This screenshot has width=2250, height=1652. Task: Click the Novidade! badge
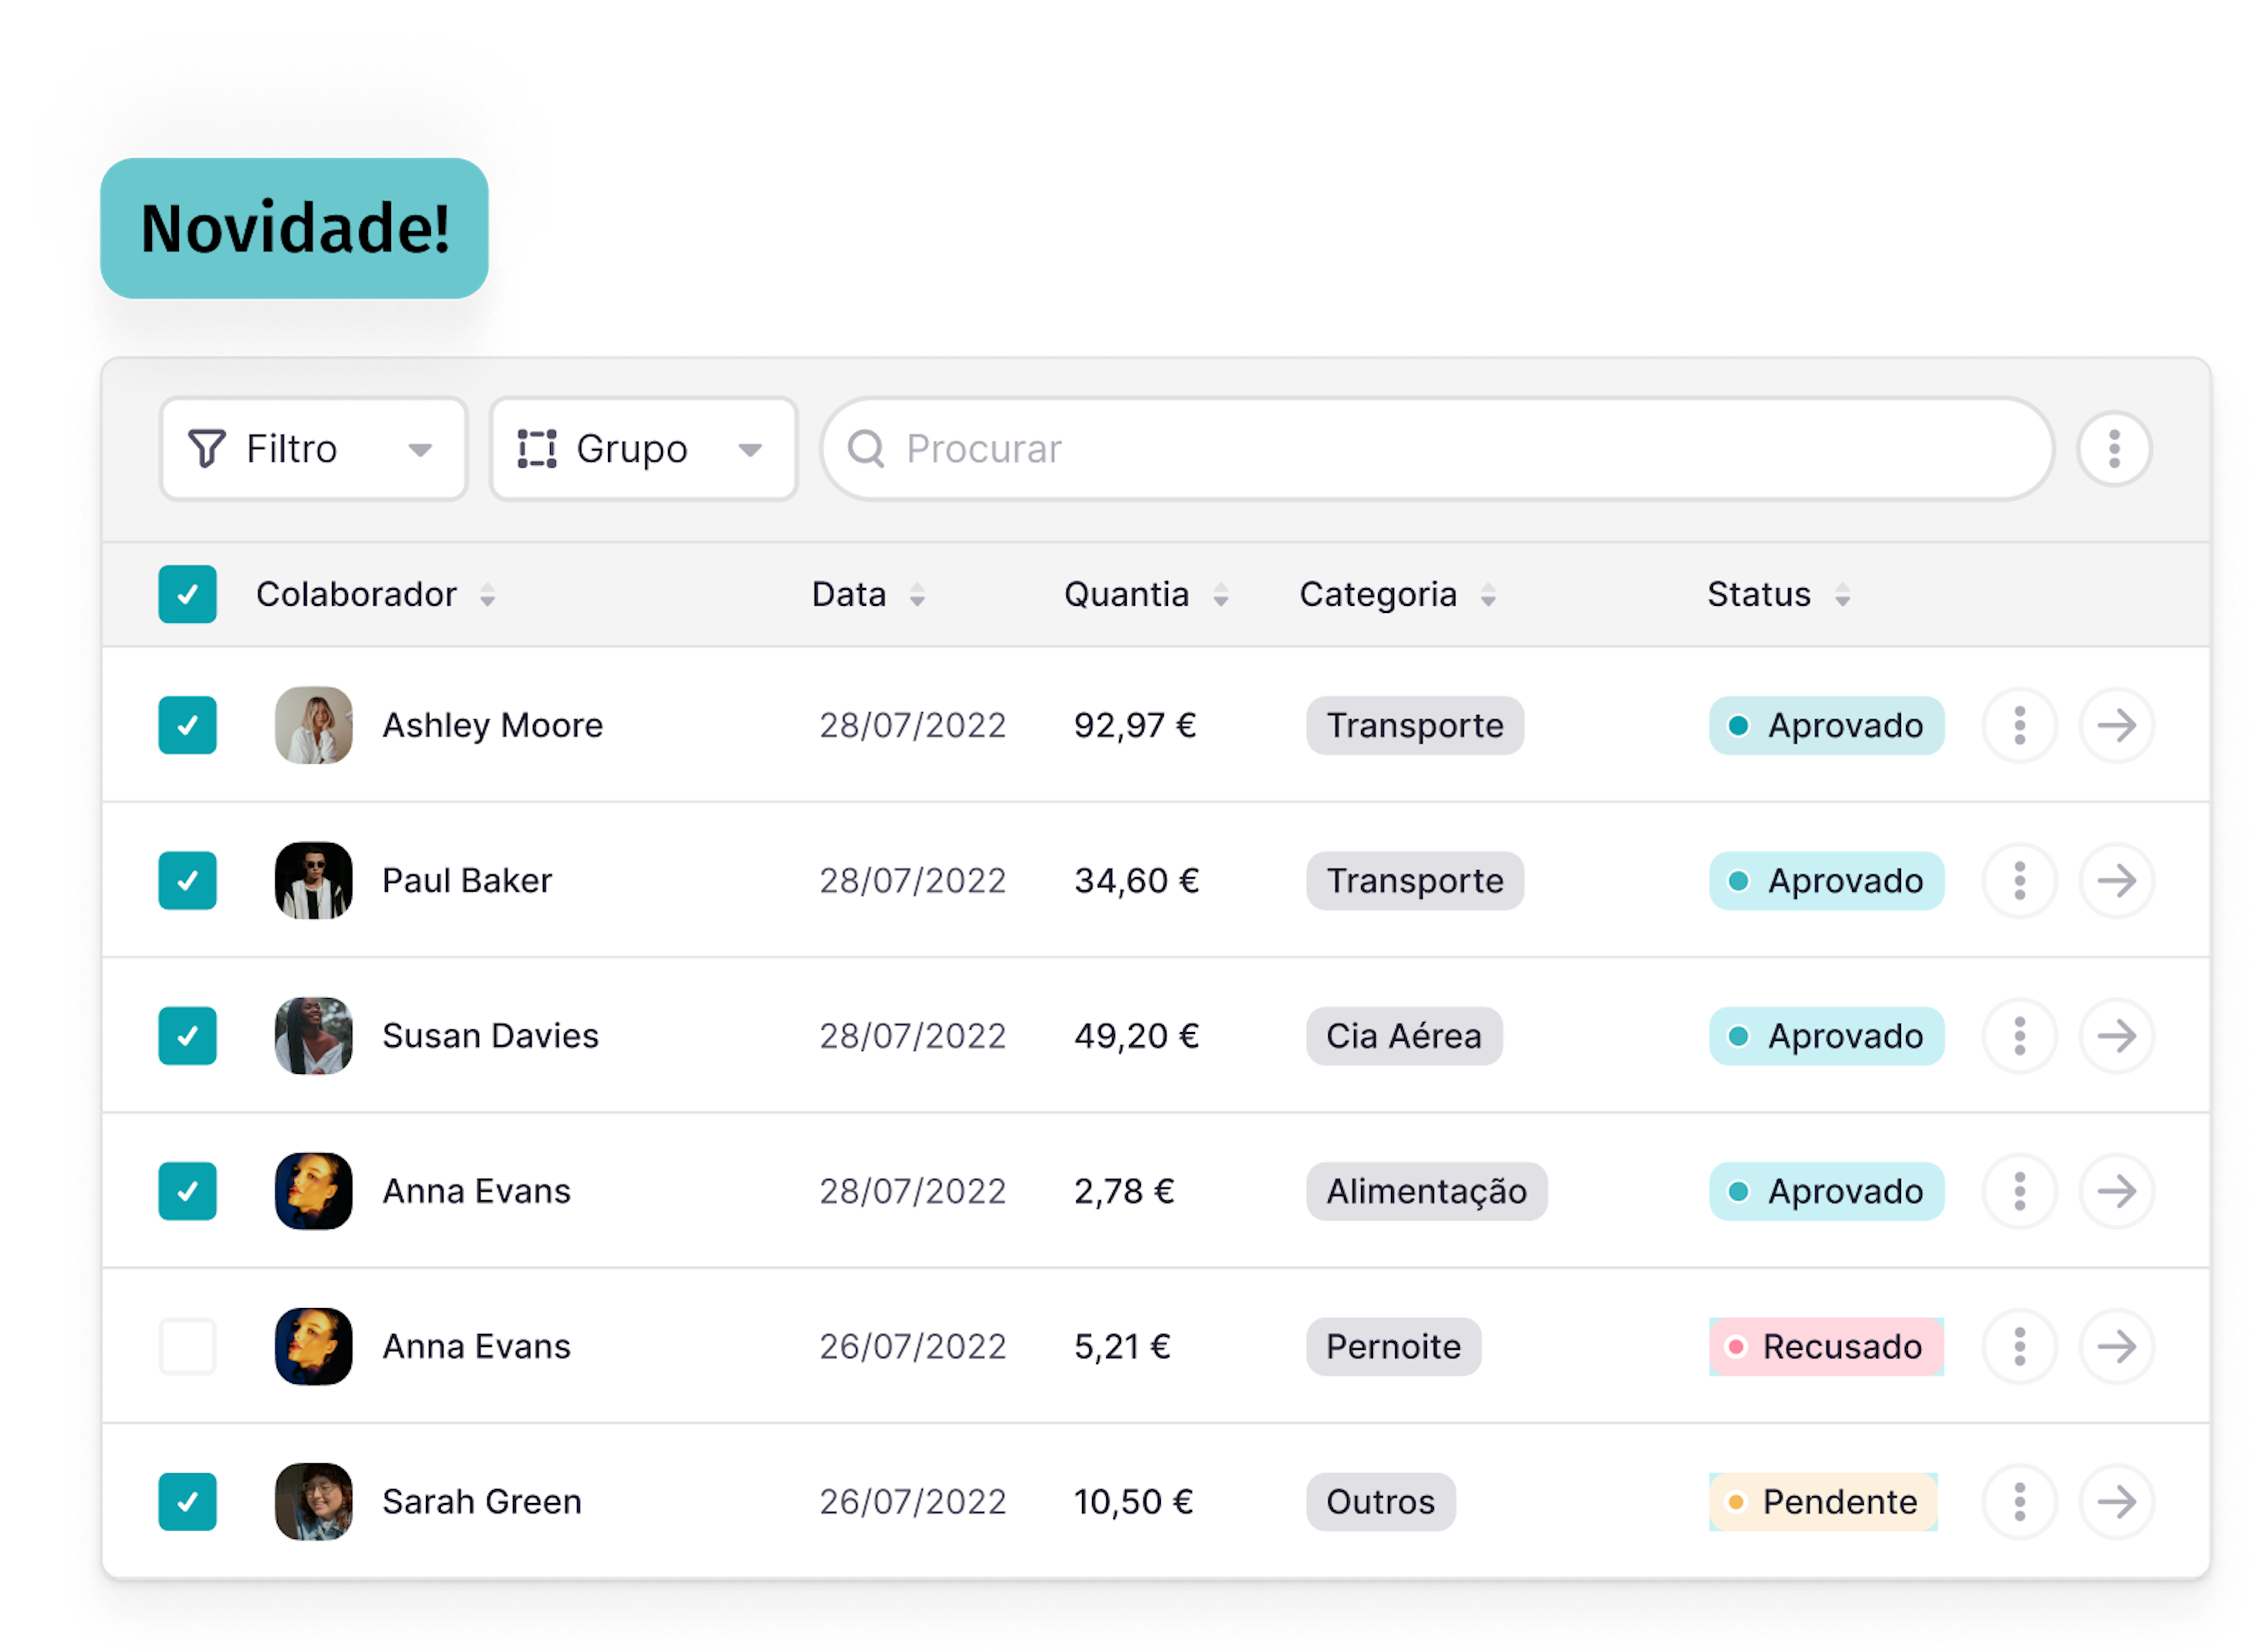294,228
